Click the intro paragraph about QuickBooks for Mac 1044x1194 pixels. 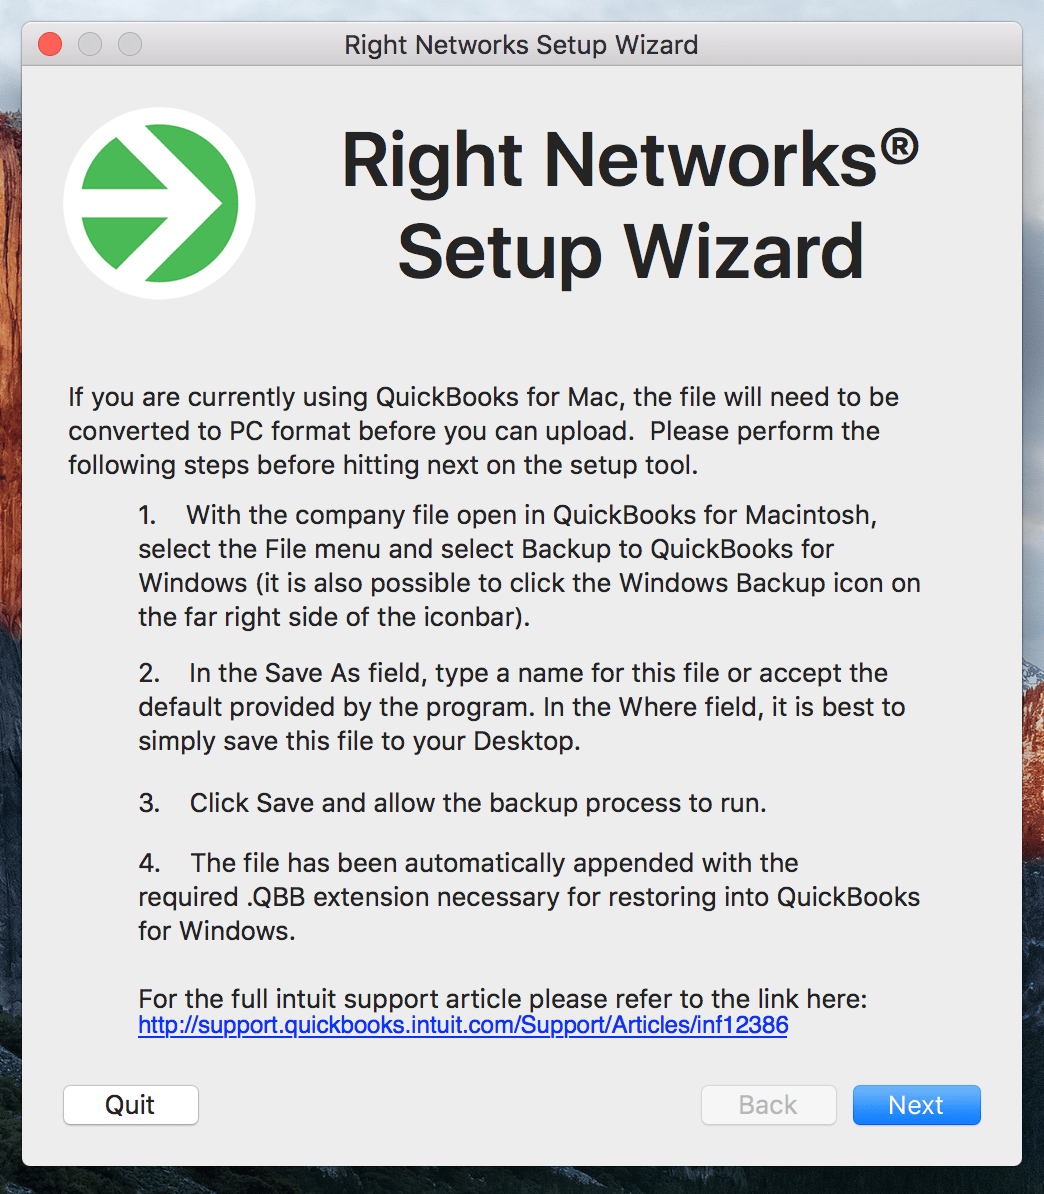point(483,430)
